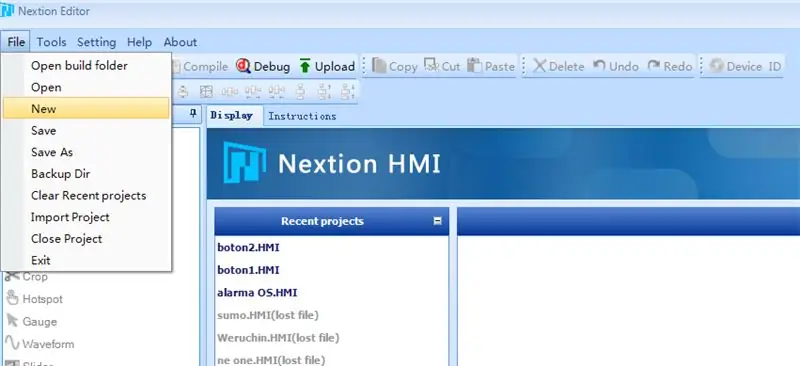Select the Hotspot component in toolbox
The image size is (800, 366).
point(34,299)
